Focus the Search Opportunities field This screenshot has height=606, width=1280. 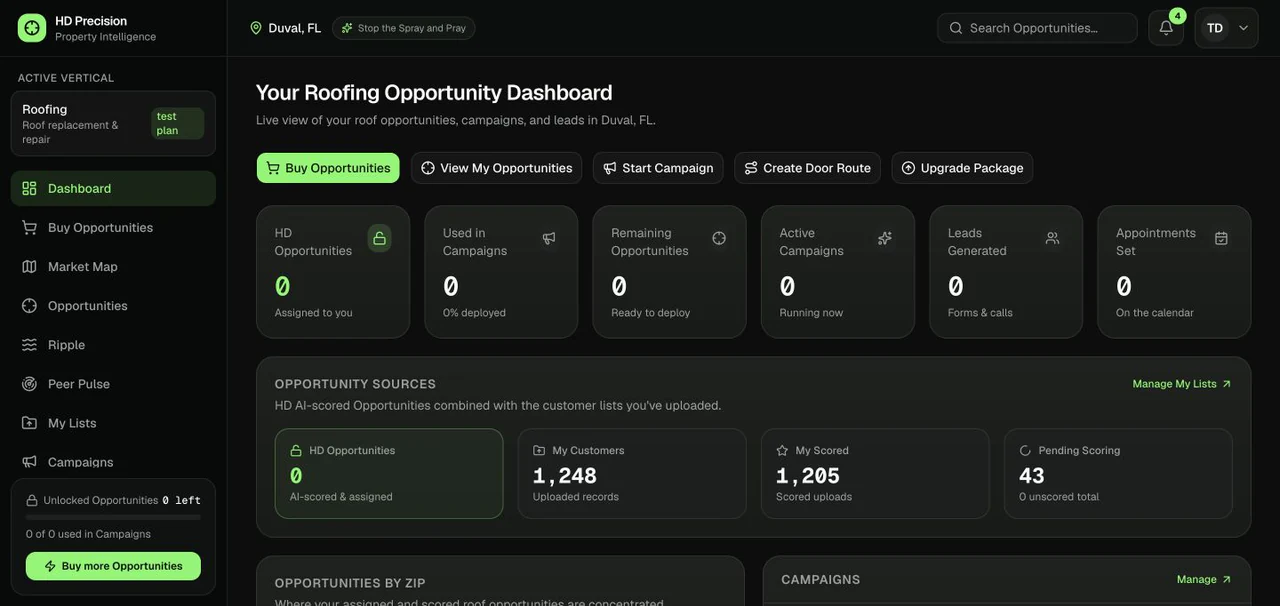(1037, 28)
